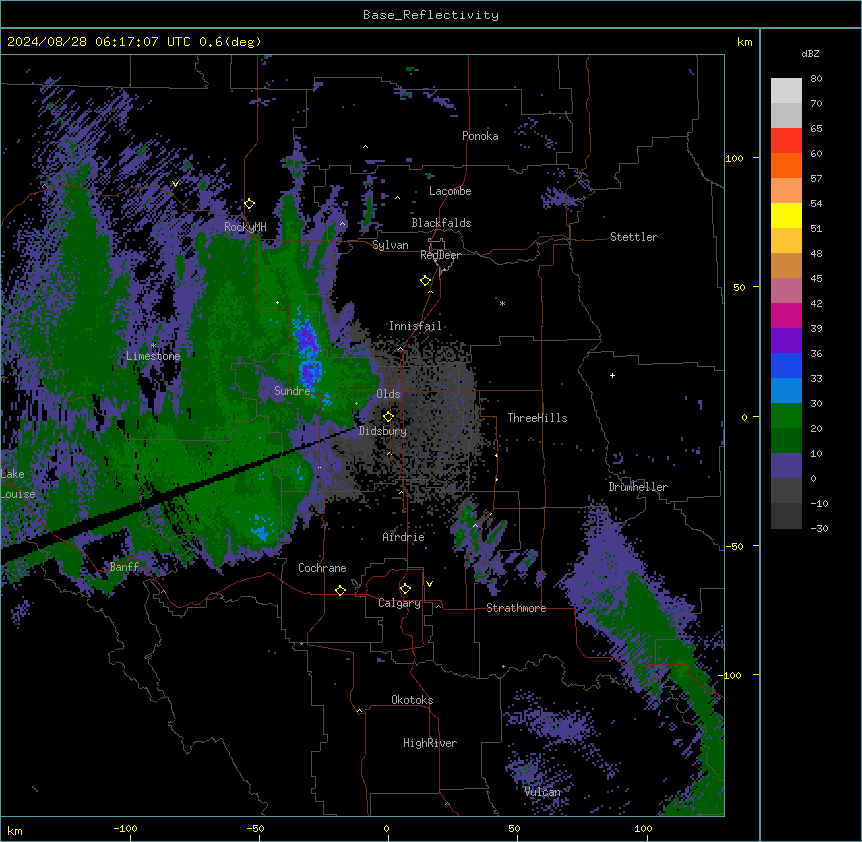Click the 100 tick on the right axis
The height and width of the screenshot is (842, 862).
[x=734, y=158]
